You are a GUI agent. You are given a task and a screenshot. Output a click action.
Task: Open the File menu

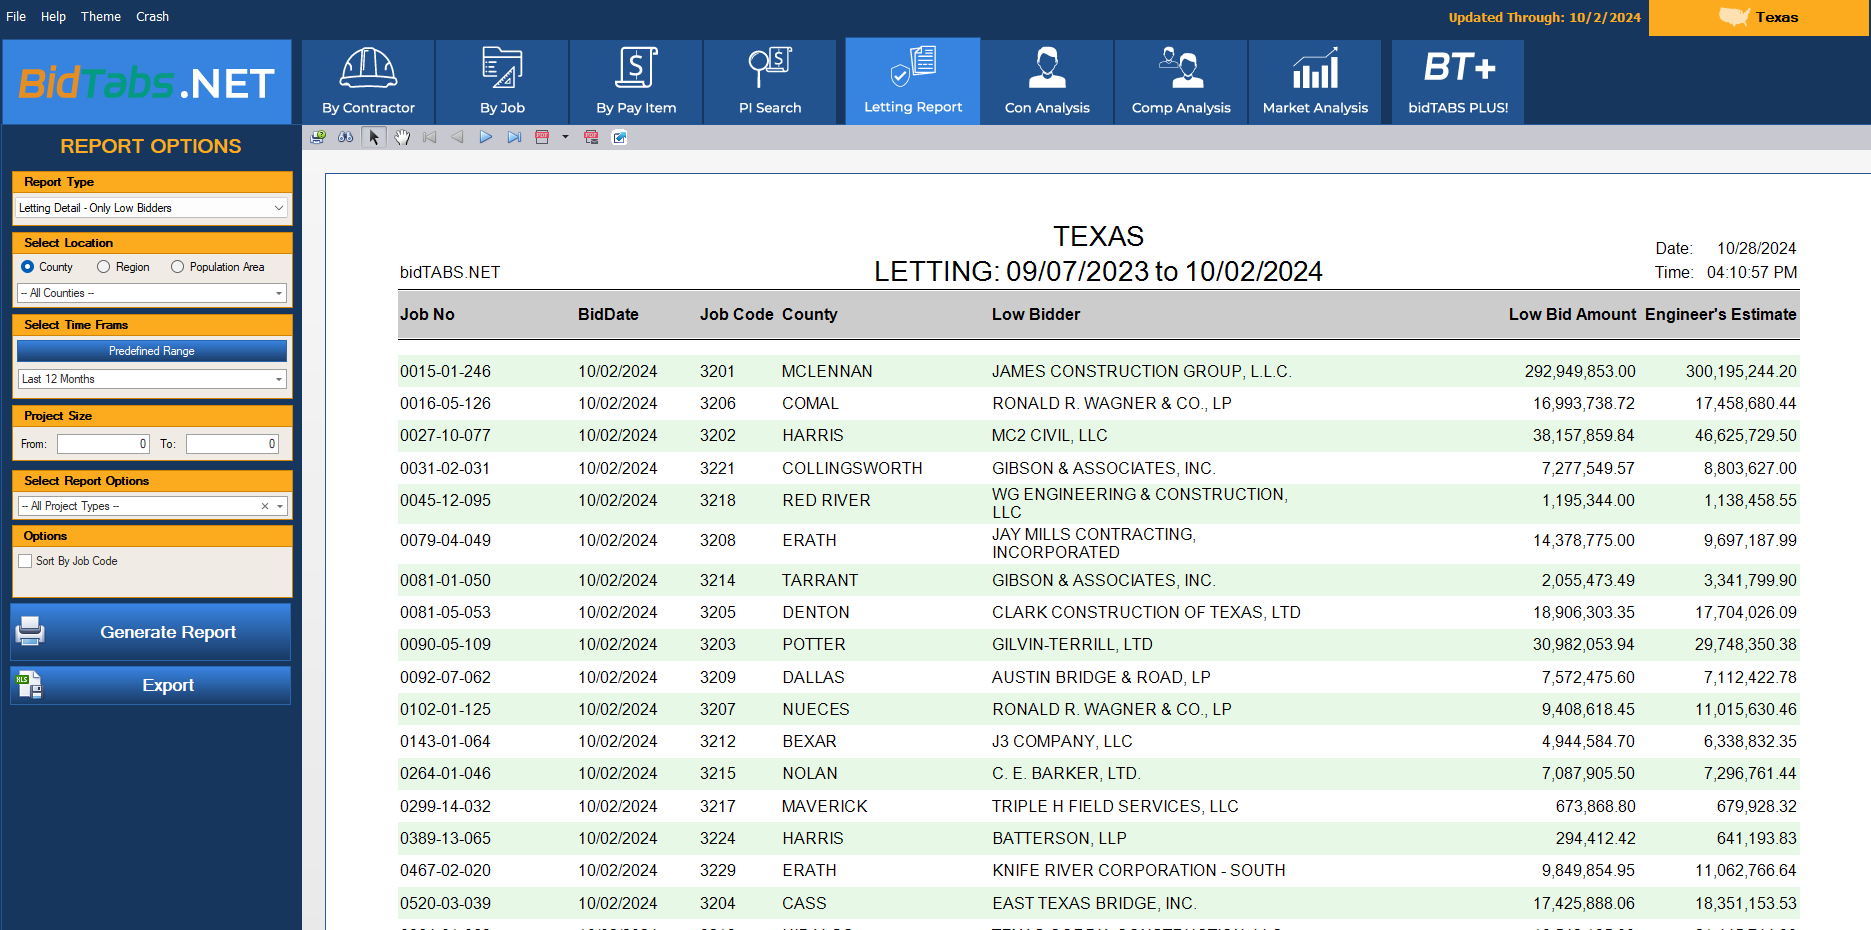16,17
